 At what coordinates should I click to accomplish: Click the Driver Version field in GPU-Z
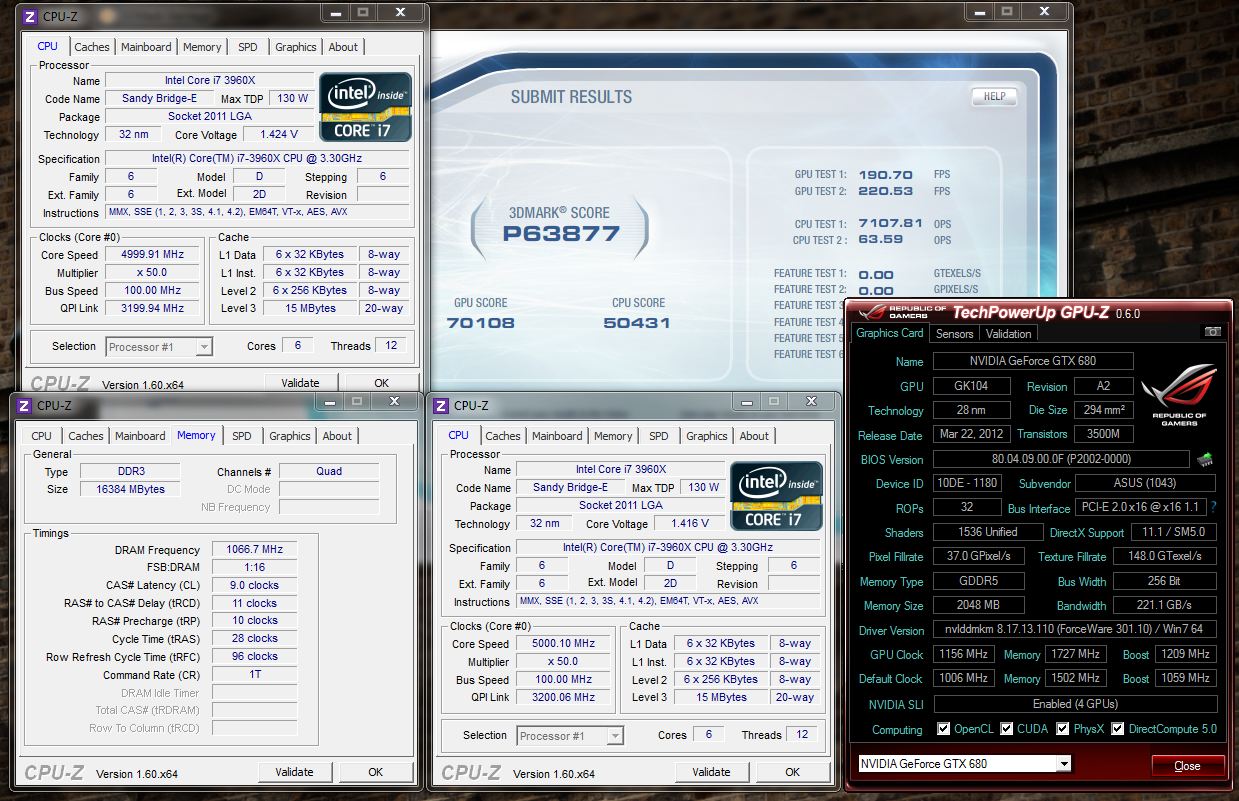coord(1075,631)
